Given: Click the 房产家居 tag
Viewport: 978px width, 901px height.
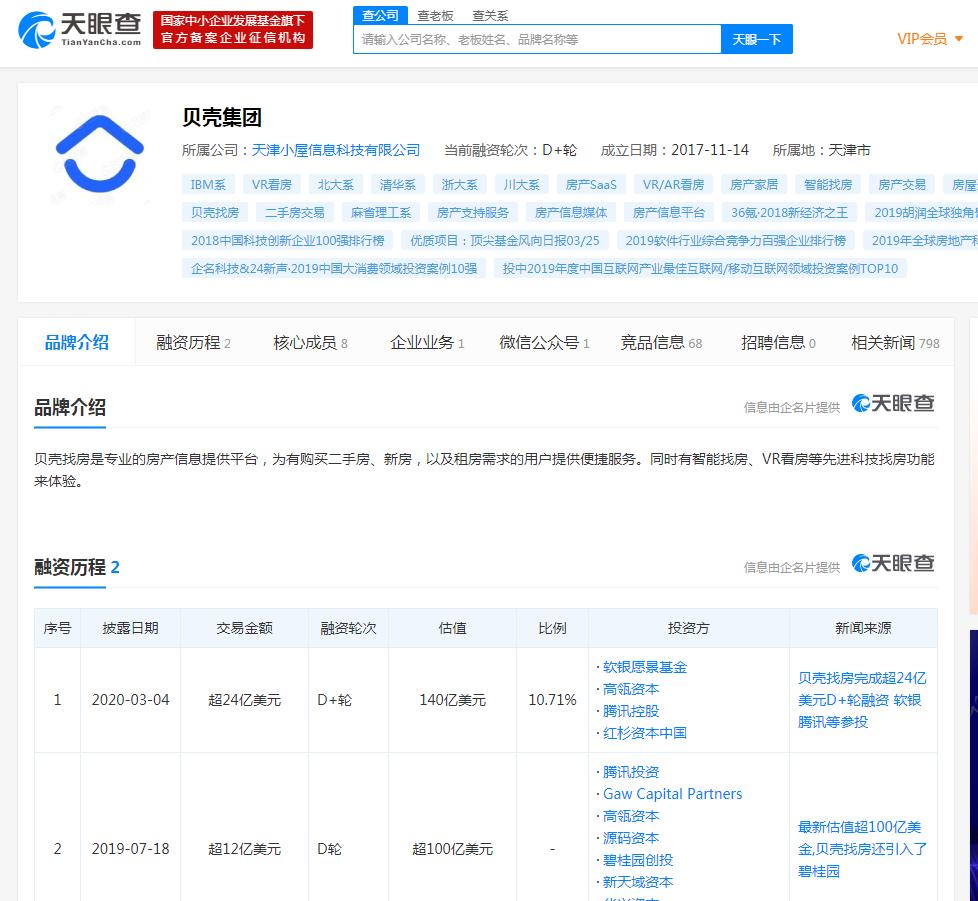Looking at the screenshot, I should tap(754, 185).
